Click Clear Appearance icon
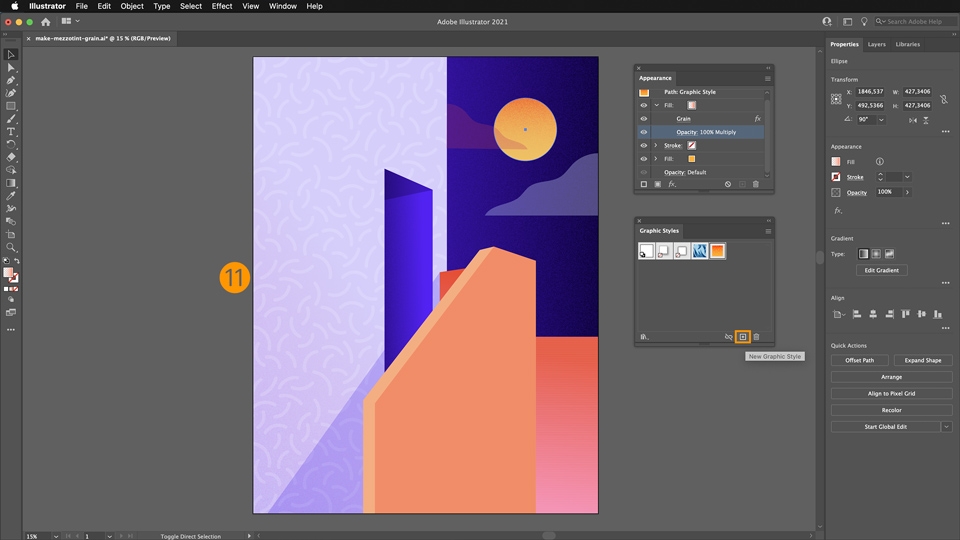Screen dimensions: 960x540 tap(727, 184)
